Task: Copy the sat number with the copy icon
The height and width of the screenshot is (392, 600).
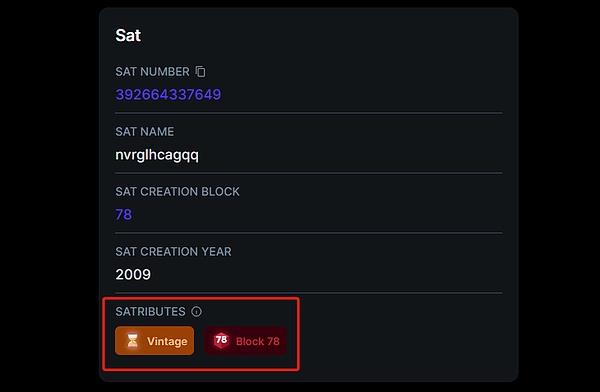Action: pos(201,72)
